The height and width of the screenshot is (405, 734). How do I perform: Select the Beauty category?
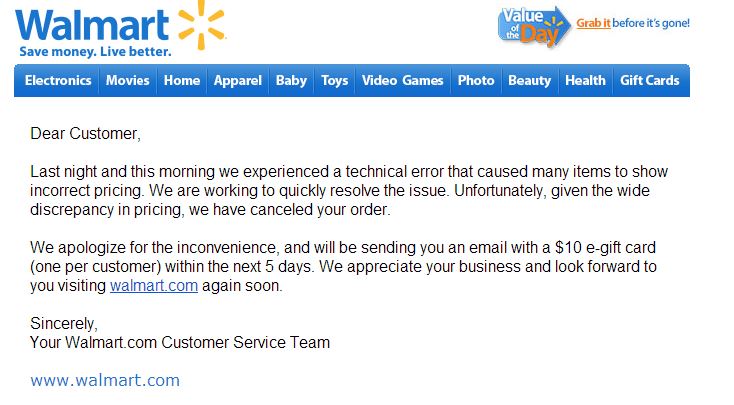click(x=529, y=81)
